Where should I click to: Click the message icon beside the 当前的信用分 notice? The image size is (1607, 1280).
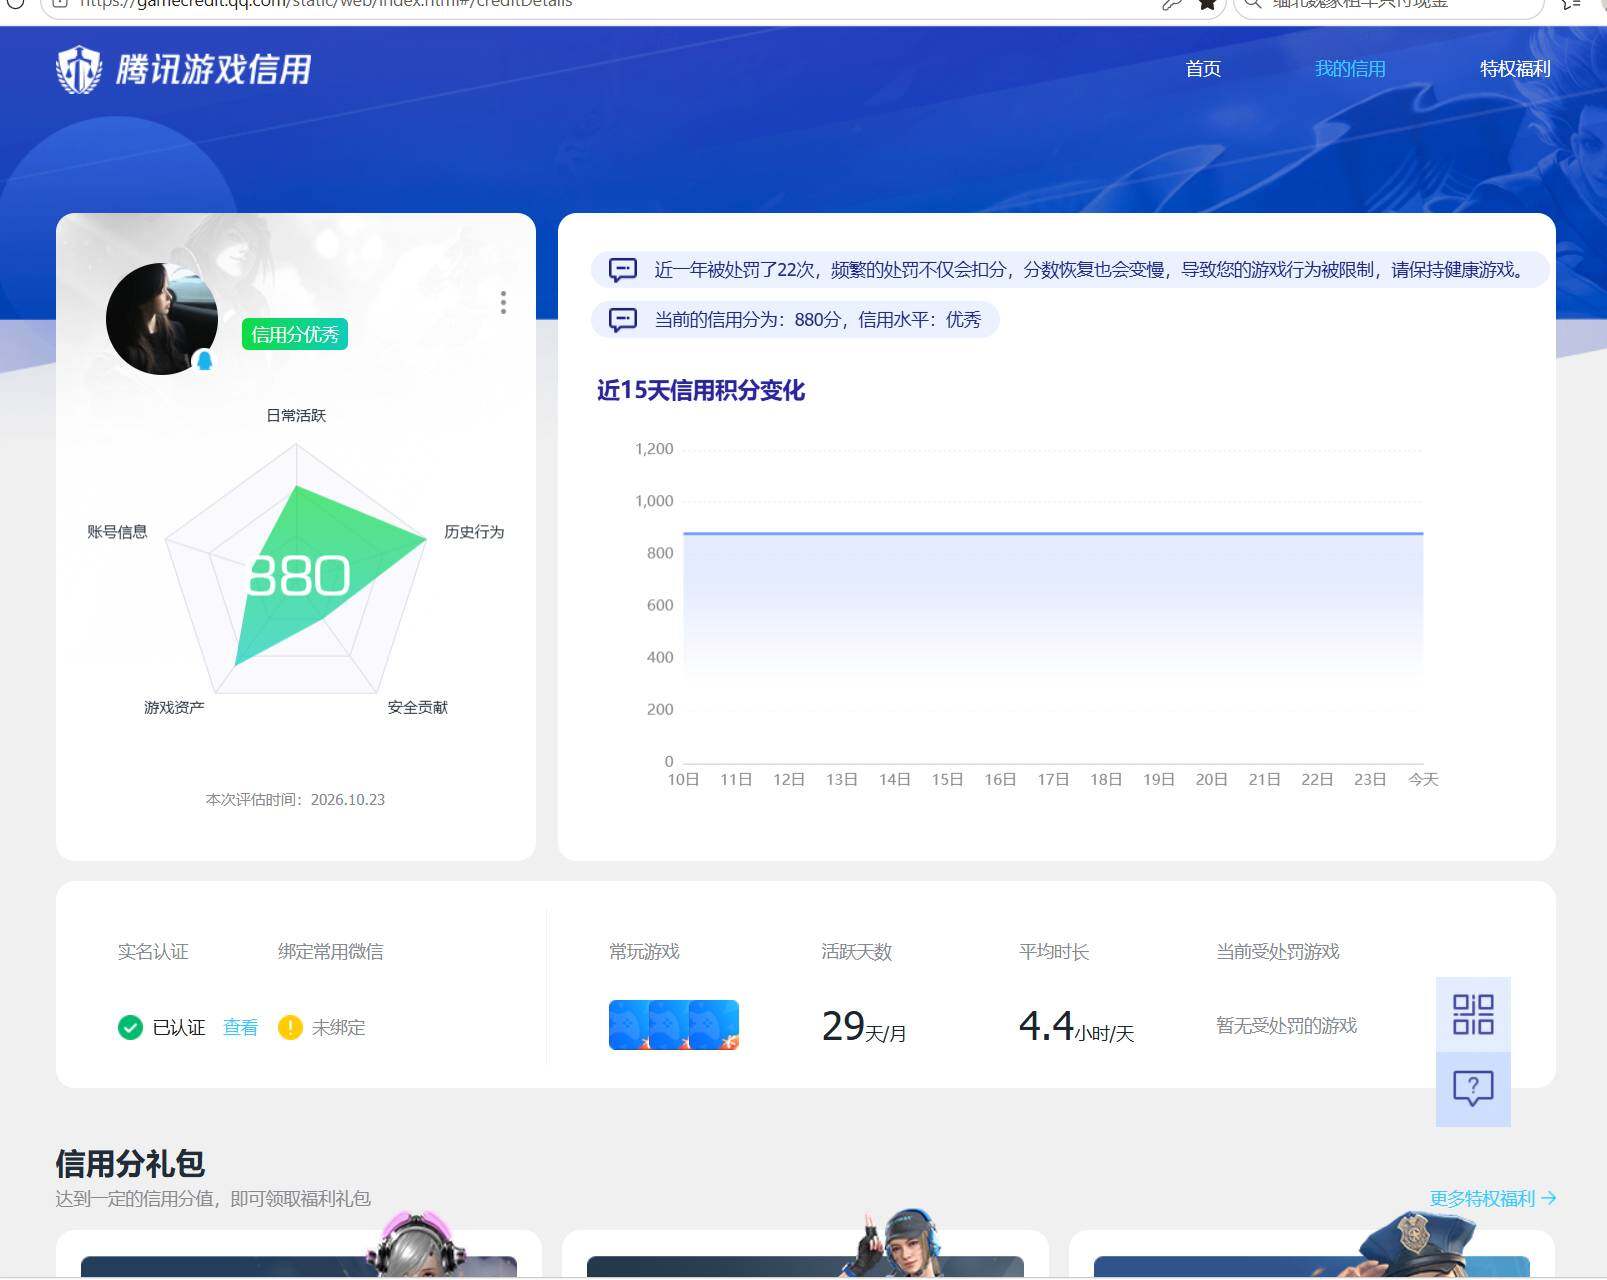(623, 320)
